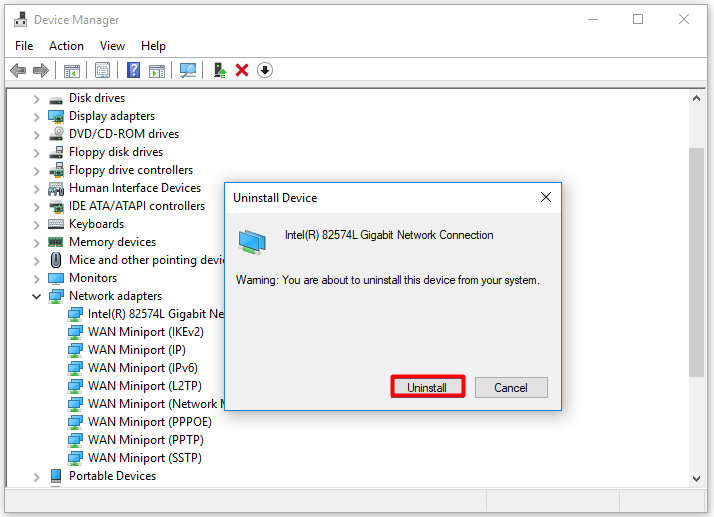The image size is (714, 517).
Task: Open the Properties toolbar icon
Action: (102, 71)
